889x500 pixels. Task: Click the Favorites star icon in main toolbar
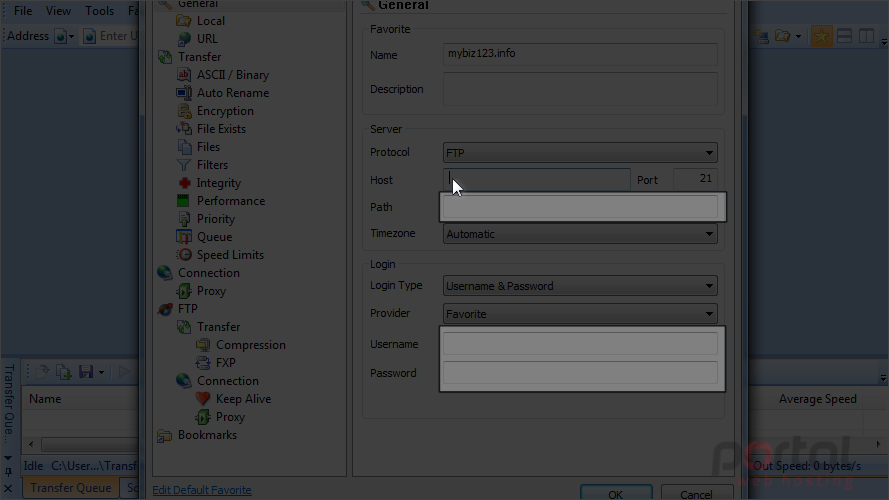(821, 36)
